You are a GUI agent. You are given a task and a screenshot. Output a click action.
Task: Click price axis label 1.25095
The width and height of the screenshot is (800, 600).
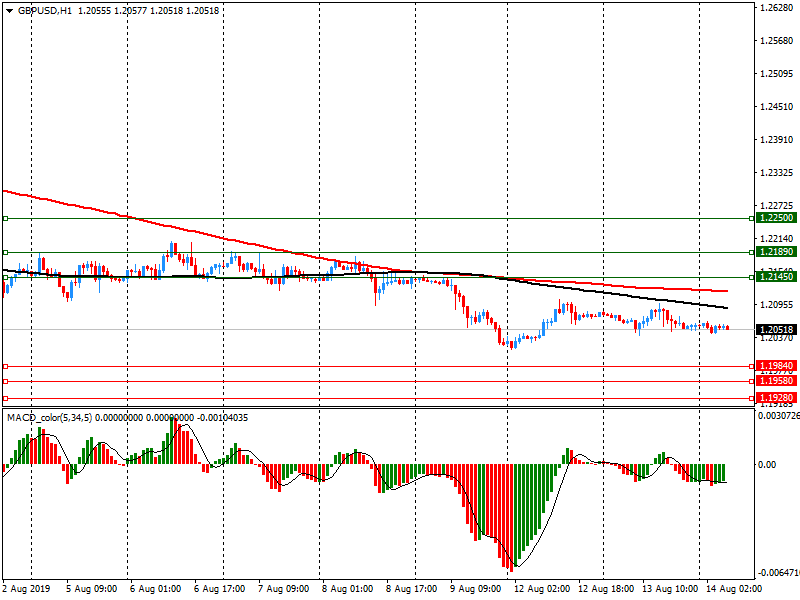(x=777, y=74)
